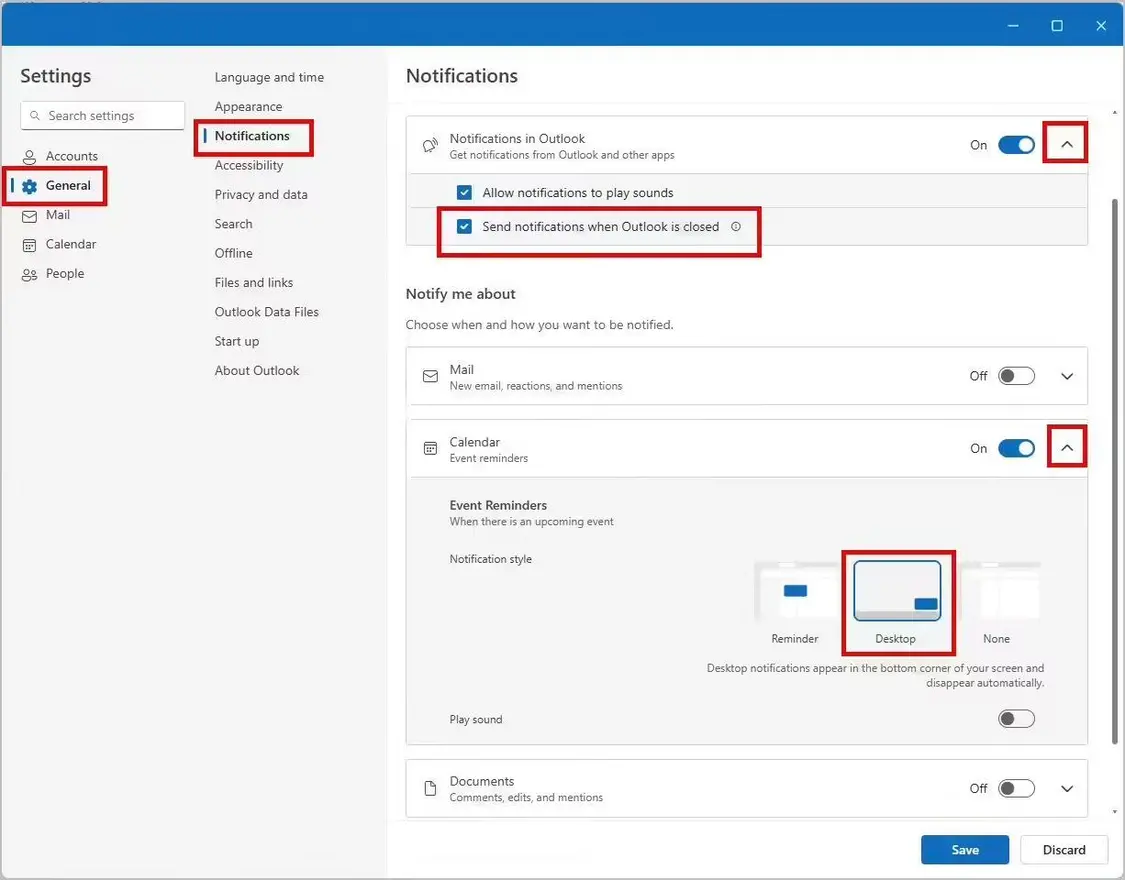Click the Notifications in Outlook bell icon
Screen dimensions: 1125x880
(x=430, y=146)
